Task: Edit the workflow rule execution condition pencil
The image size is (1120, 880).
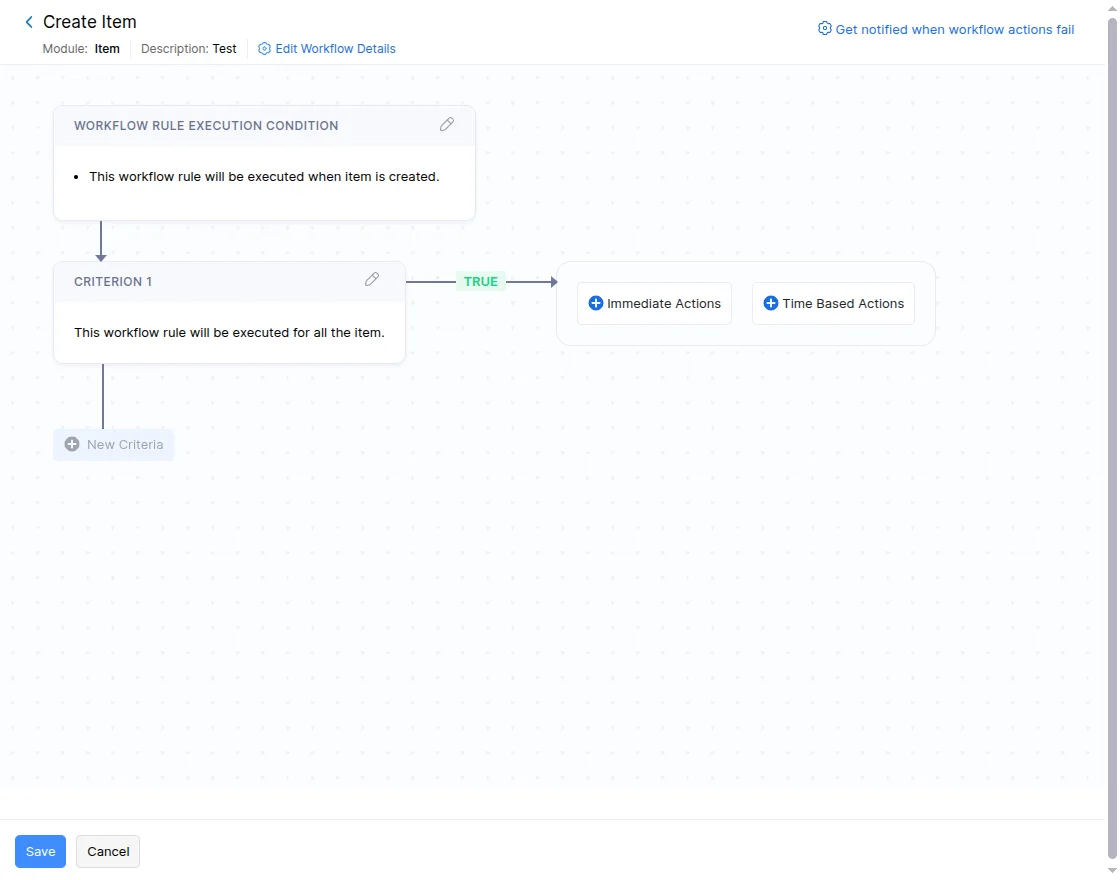Action: point(446,124)
